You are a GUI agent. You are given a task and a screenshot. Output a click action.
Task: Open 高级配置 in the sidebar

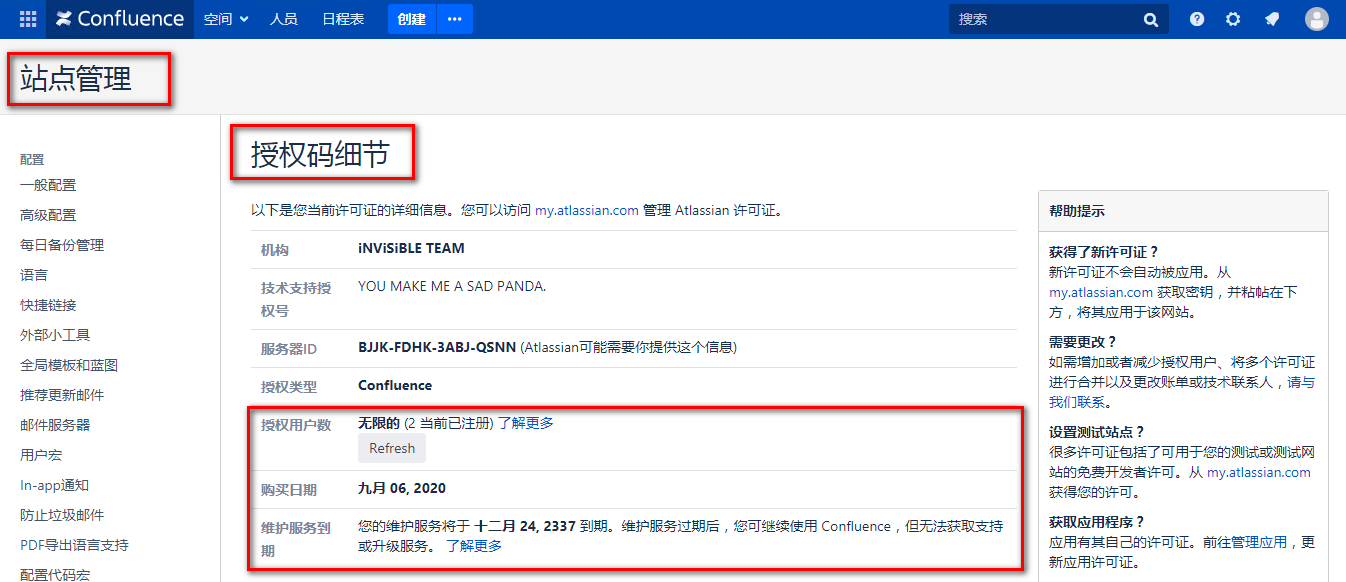(48, 215)
